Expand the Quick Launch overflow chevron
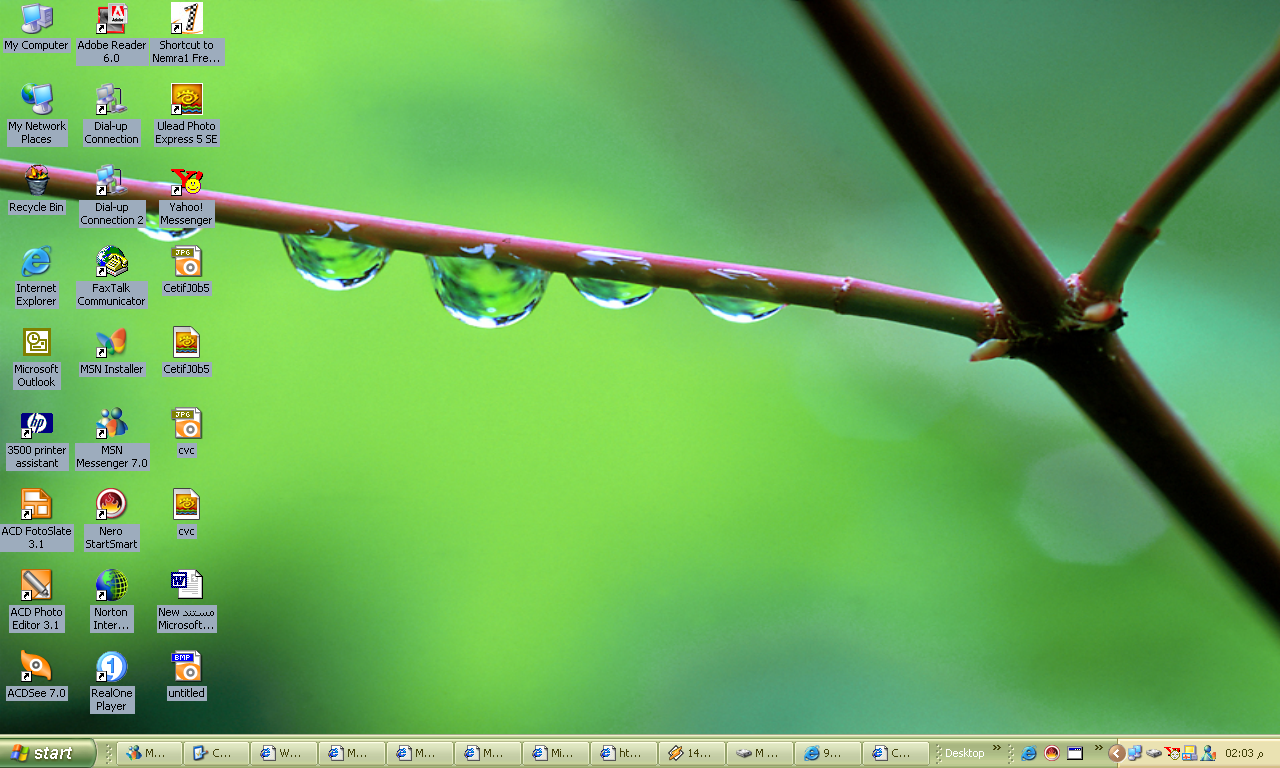Screen dimensions: 1280x768 [x=1097, y=748]
